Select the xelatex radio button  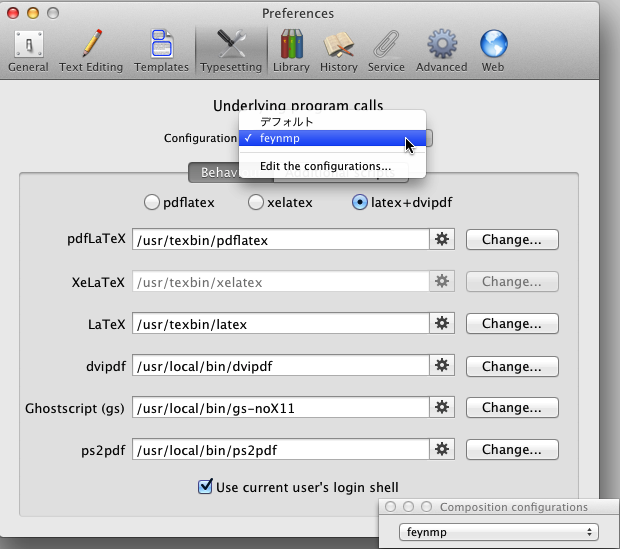click(x=256, y=202)
